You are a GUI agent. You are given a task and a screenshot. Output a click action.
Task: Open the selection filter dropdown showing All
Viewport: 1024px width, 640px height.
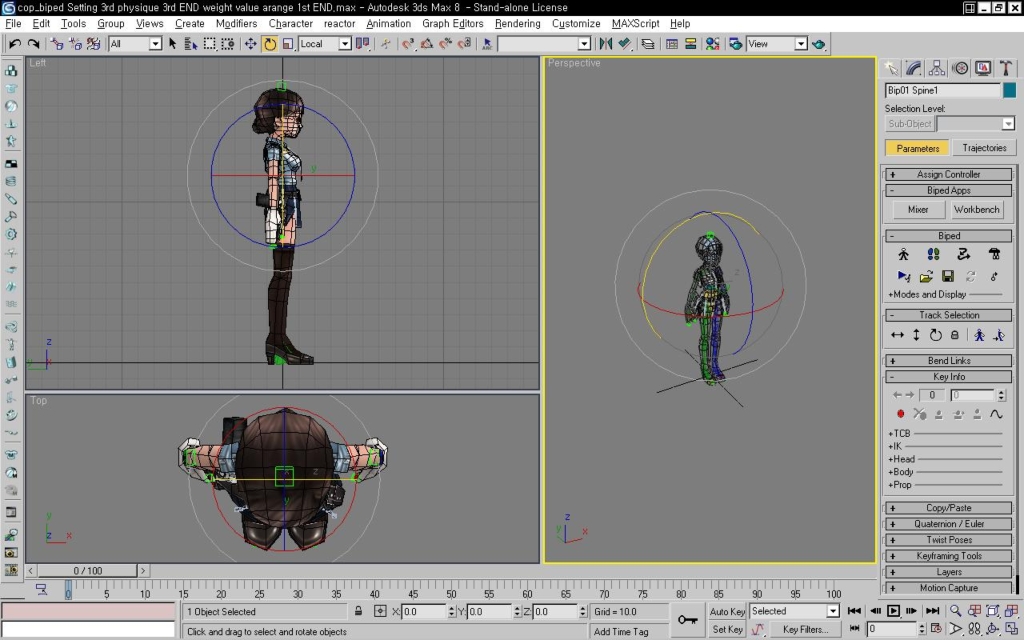click(x=135, y=44)
